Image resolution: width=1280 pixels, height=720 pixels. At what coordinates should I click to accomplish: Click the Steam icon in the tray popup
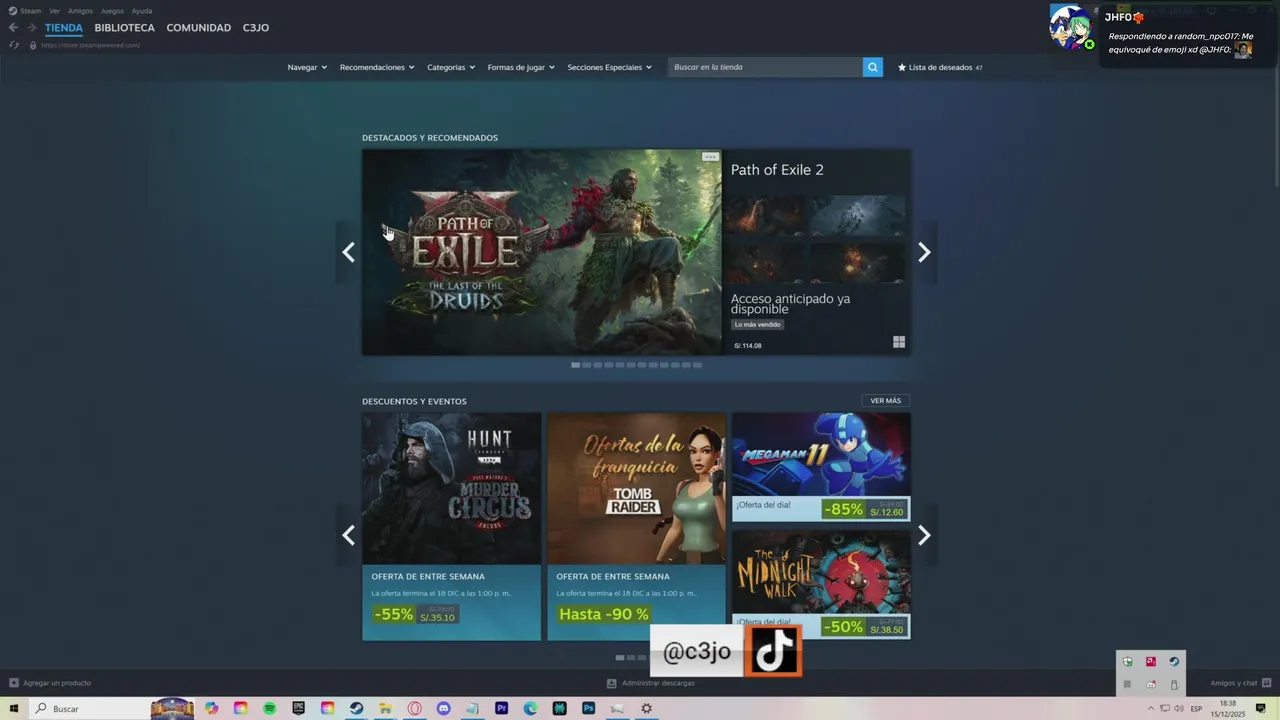(1174, 661)
